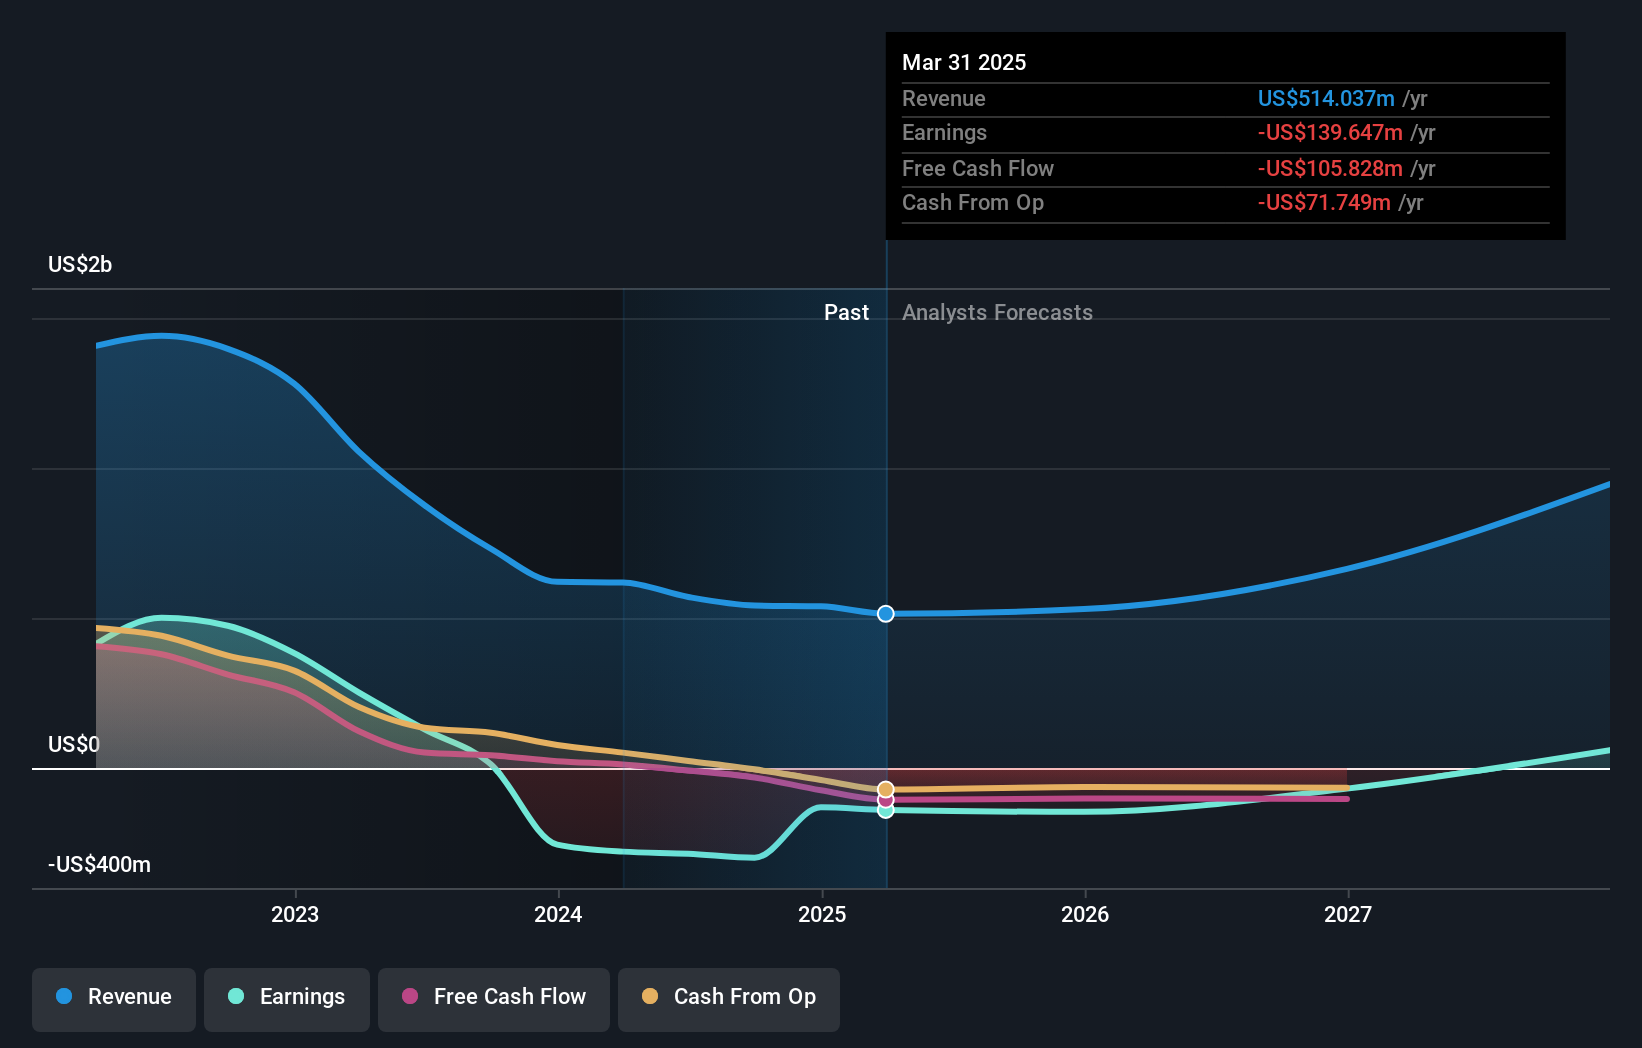Select the orange Cash From Op marker on chart
1642x1048 pixels.
click(x=884, y=789)
